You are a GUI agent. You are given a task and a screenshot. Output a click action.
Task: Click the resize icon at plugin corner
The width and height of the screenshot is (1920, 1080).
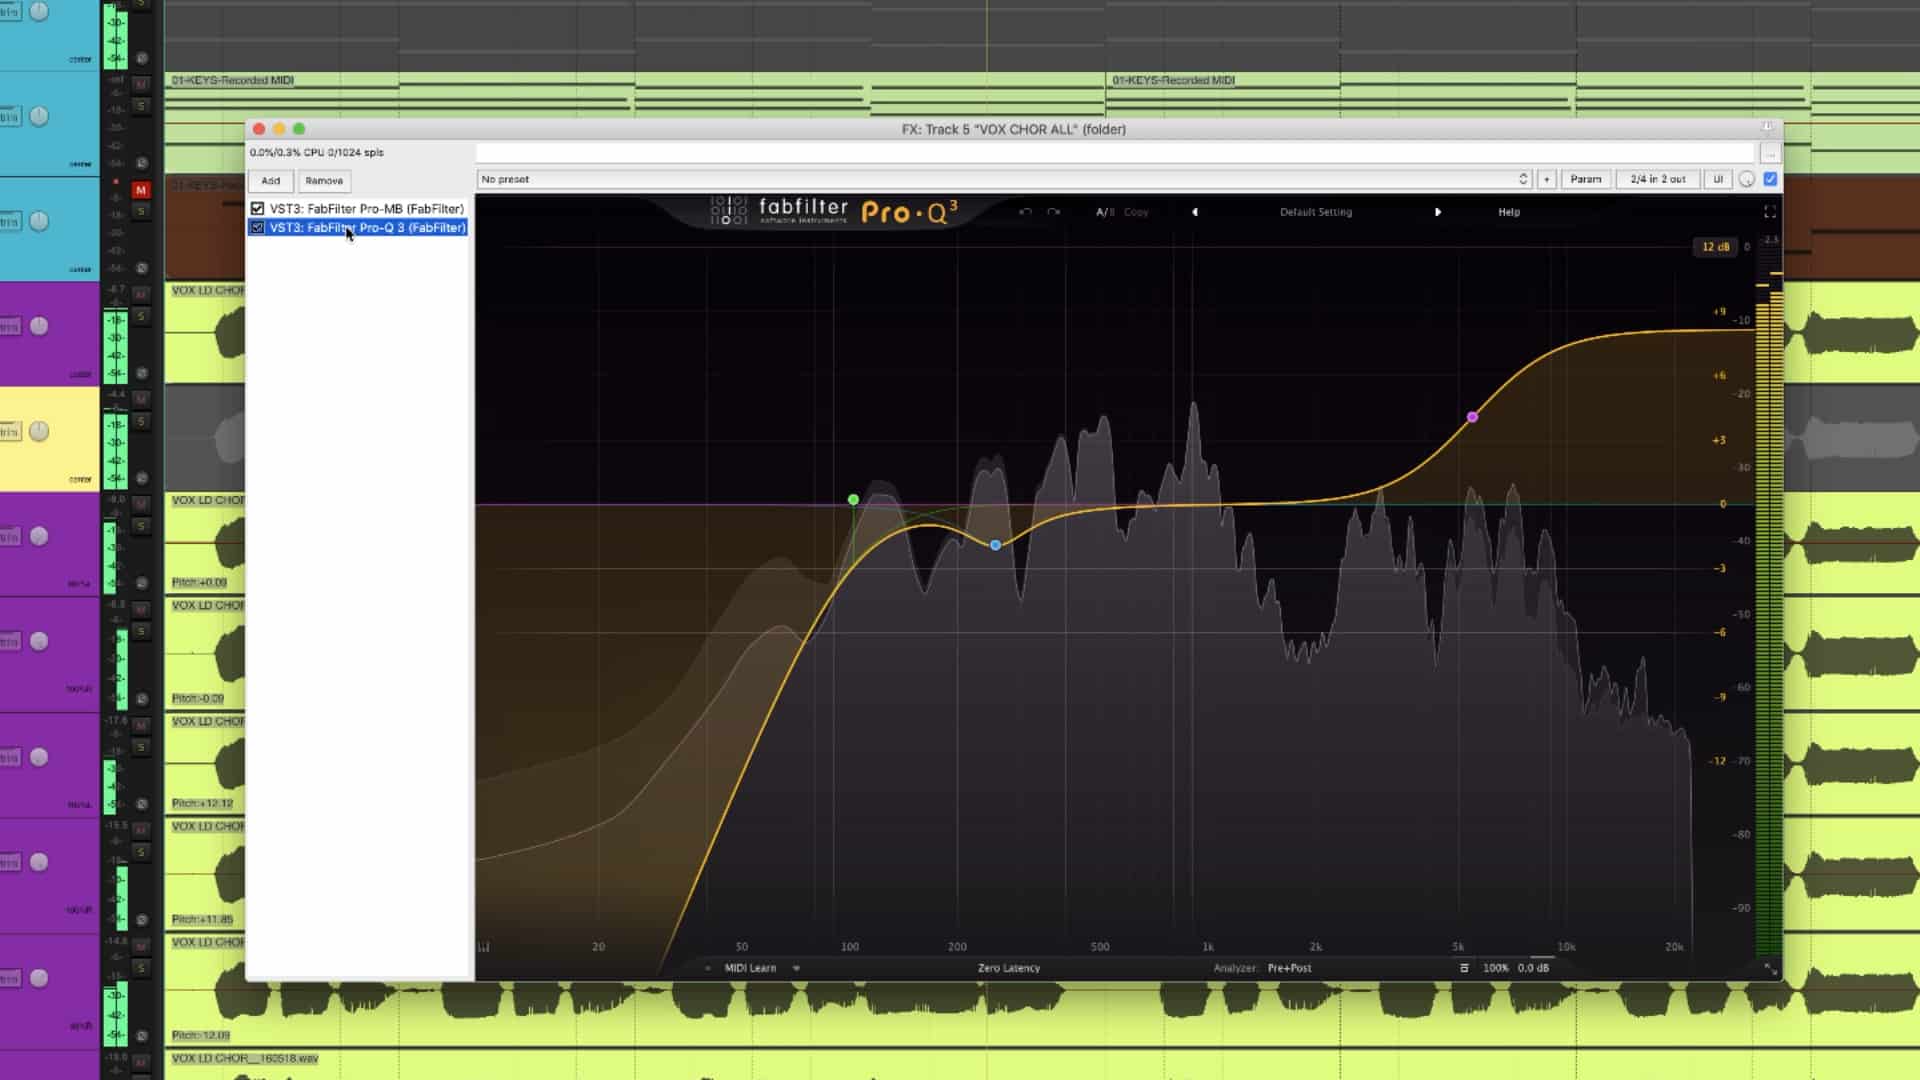[1770, 969]
